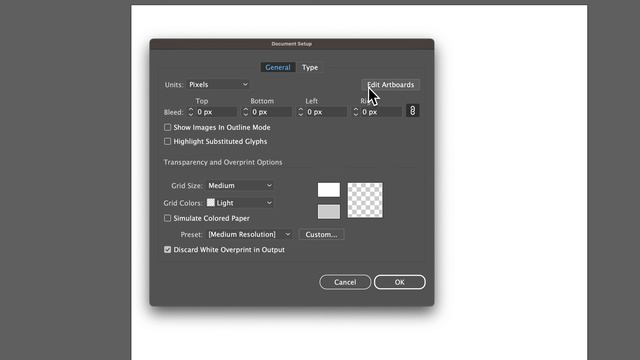Switch to the Type tab
640x360 pixels.
point(310,67)
